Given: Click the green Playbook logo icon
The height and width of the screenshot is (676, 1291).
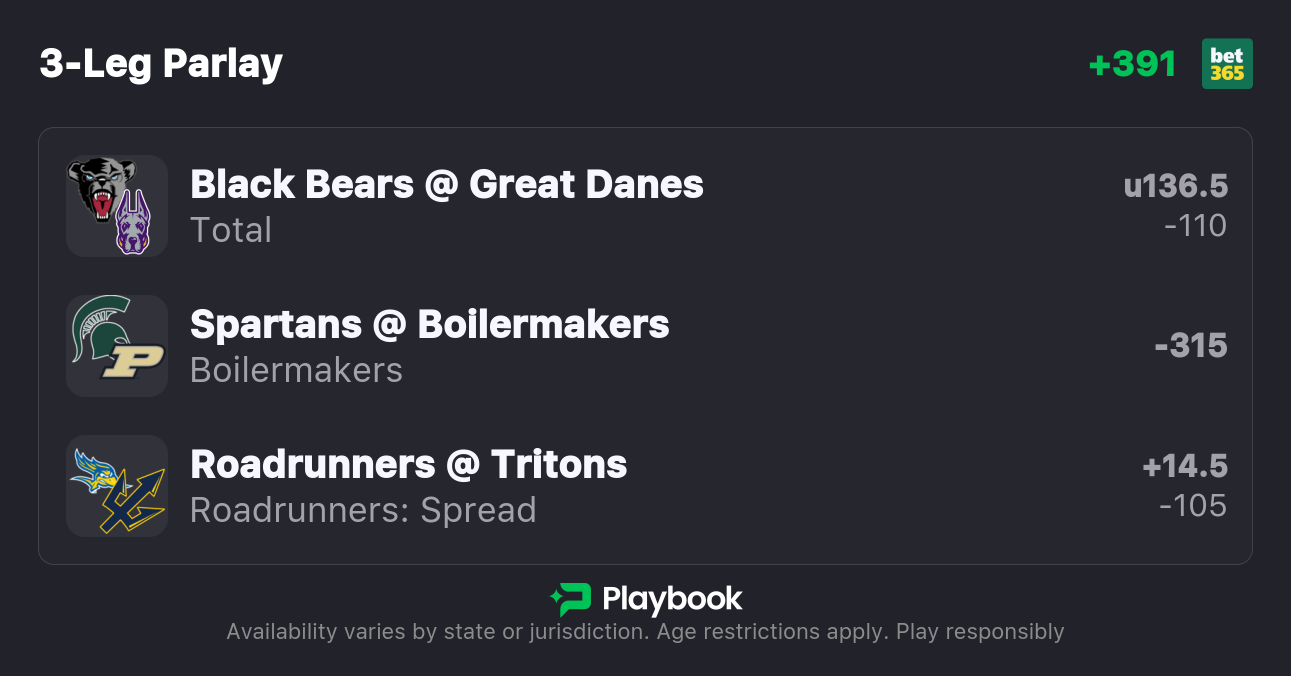Looking at the screenshot, I should 571,599.
